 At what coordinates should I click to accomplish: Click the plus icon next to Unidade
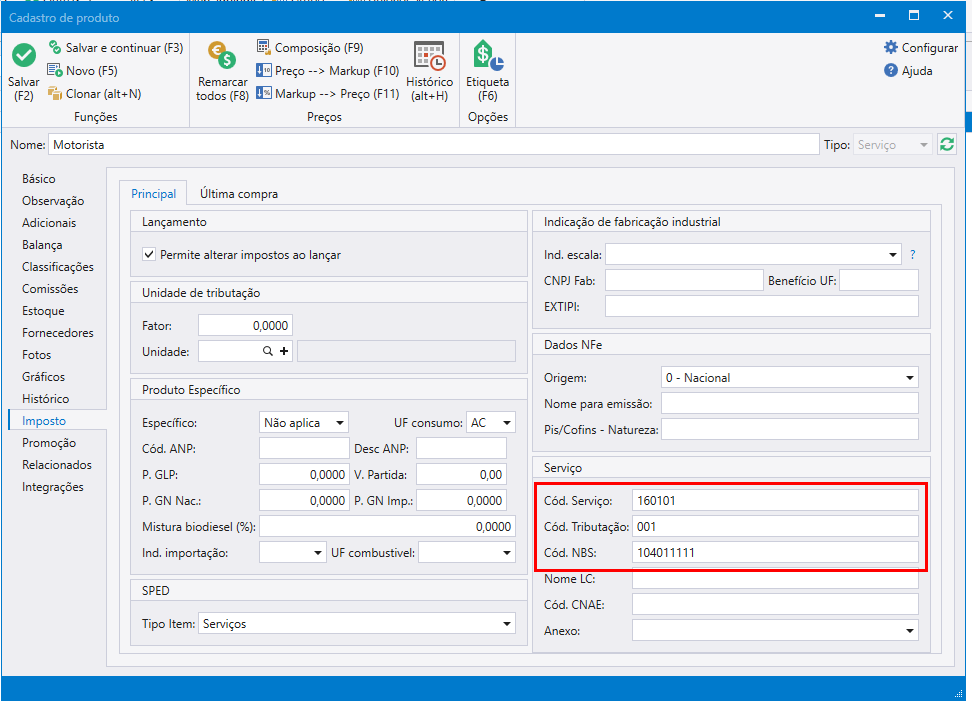coord(284,351)
